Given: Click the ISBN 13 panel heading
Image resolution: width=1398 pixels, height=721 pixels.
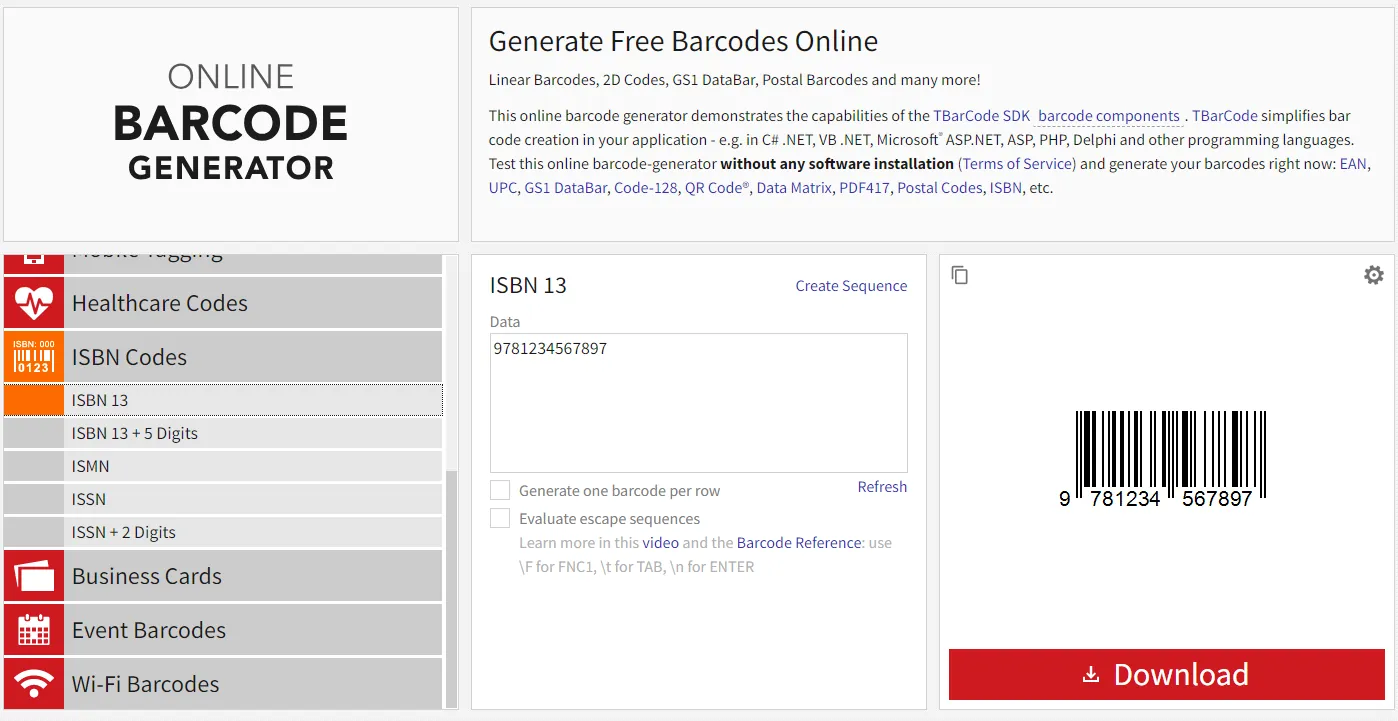Looking at the screenshot, I should coord(528,286).
